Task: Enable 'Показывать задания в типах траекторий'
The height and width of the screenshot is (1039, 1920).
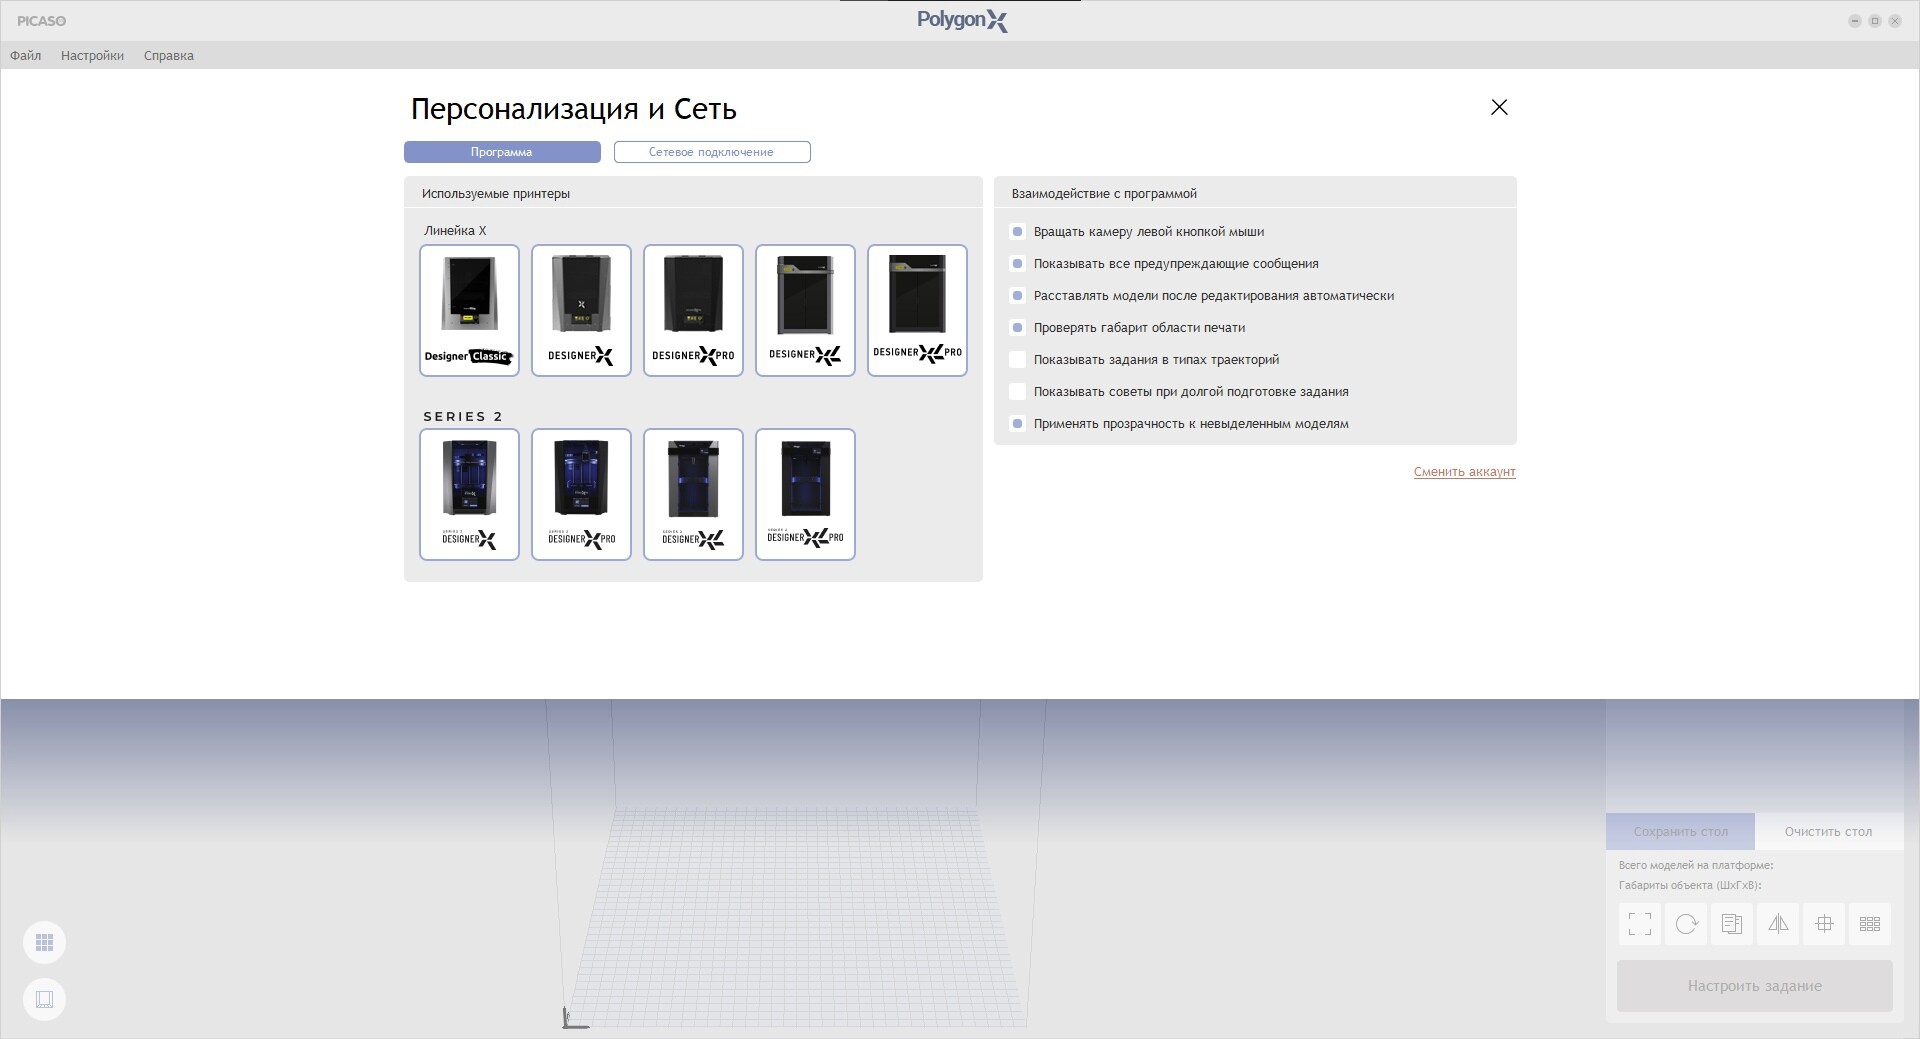Action: 1017,360
